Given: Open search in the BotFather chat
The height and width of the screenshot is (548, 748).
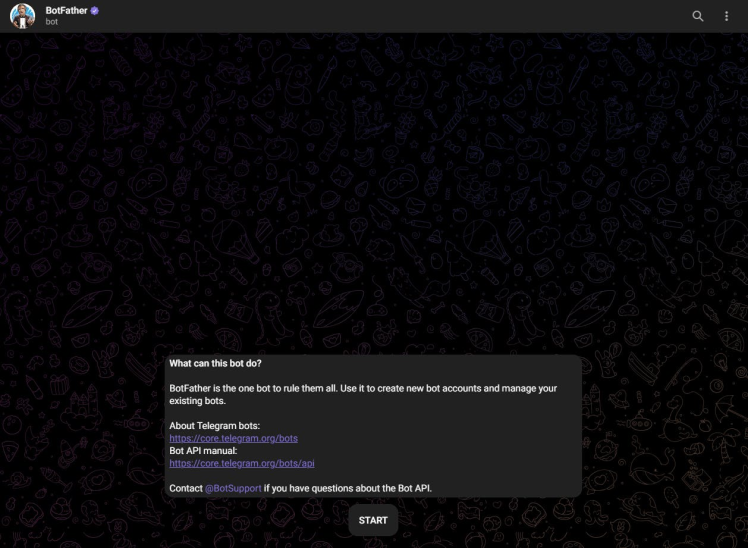Looking at the screenshot, I should (x=697, y=16).
